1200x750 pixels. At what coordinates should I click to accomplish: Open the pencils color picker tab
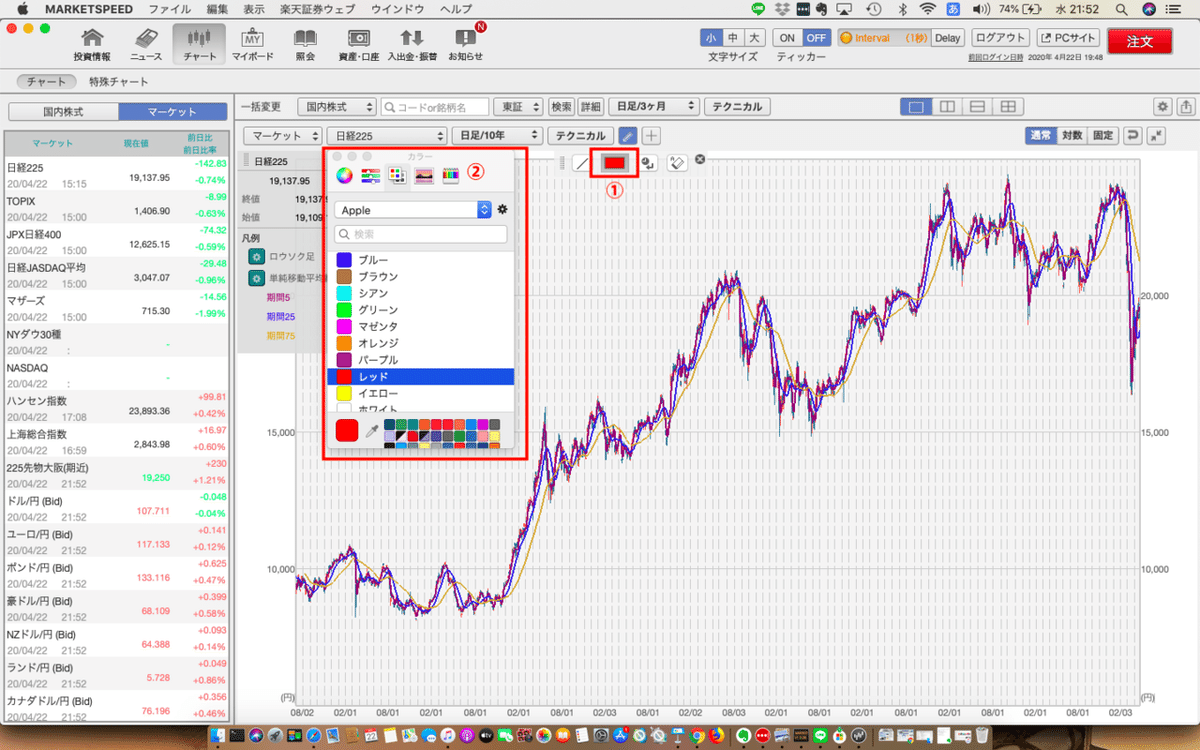point(450,175)
